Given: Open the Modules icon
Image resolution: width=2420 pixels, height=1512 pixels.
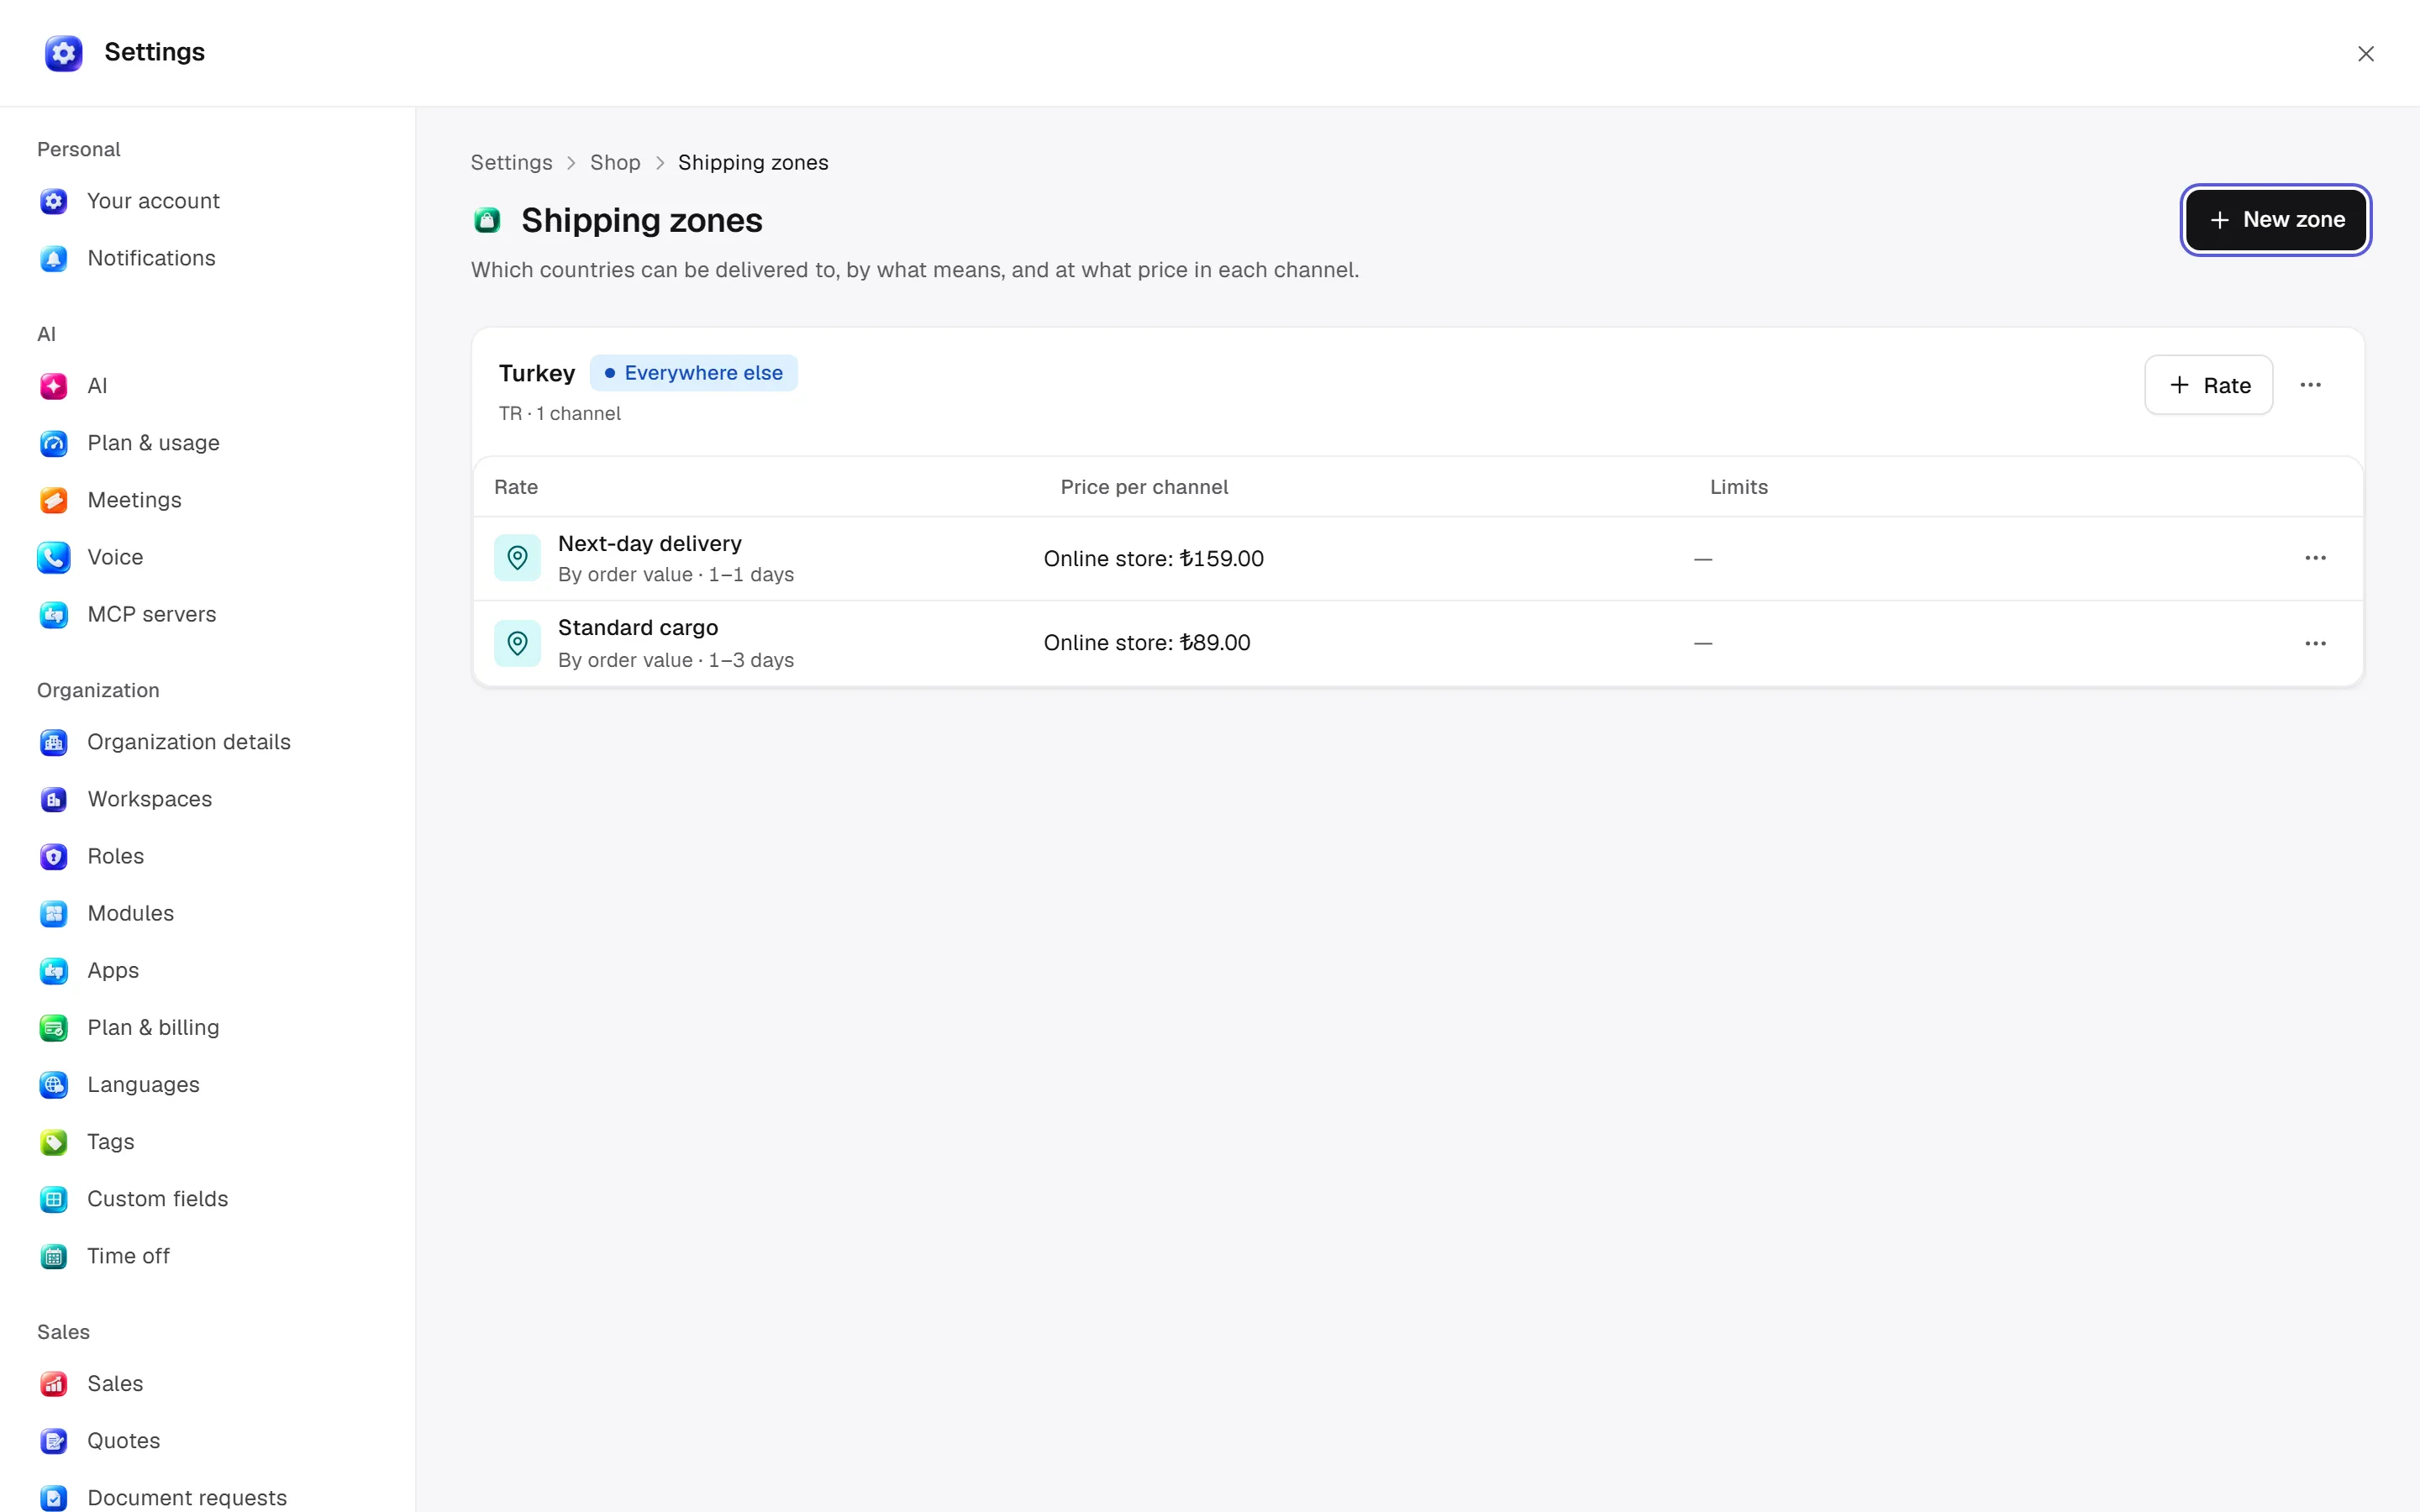Looking at the screenshot, I should coord(54,913).
